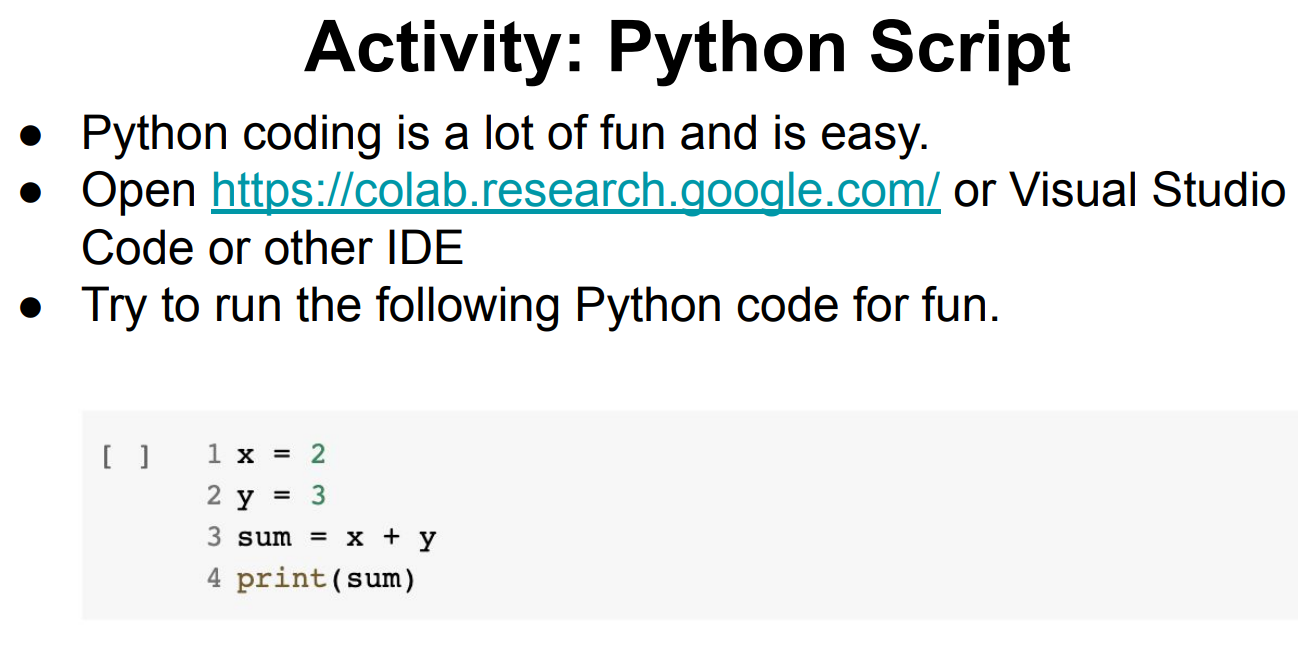Click the (sum) argument in the print call

[x=371, y=579]
